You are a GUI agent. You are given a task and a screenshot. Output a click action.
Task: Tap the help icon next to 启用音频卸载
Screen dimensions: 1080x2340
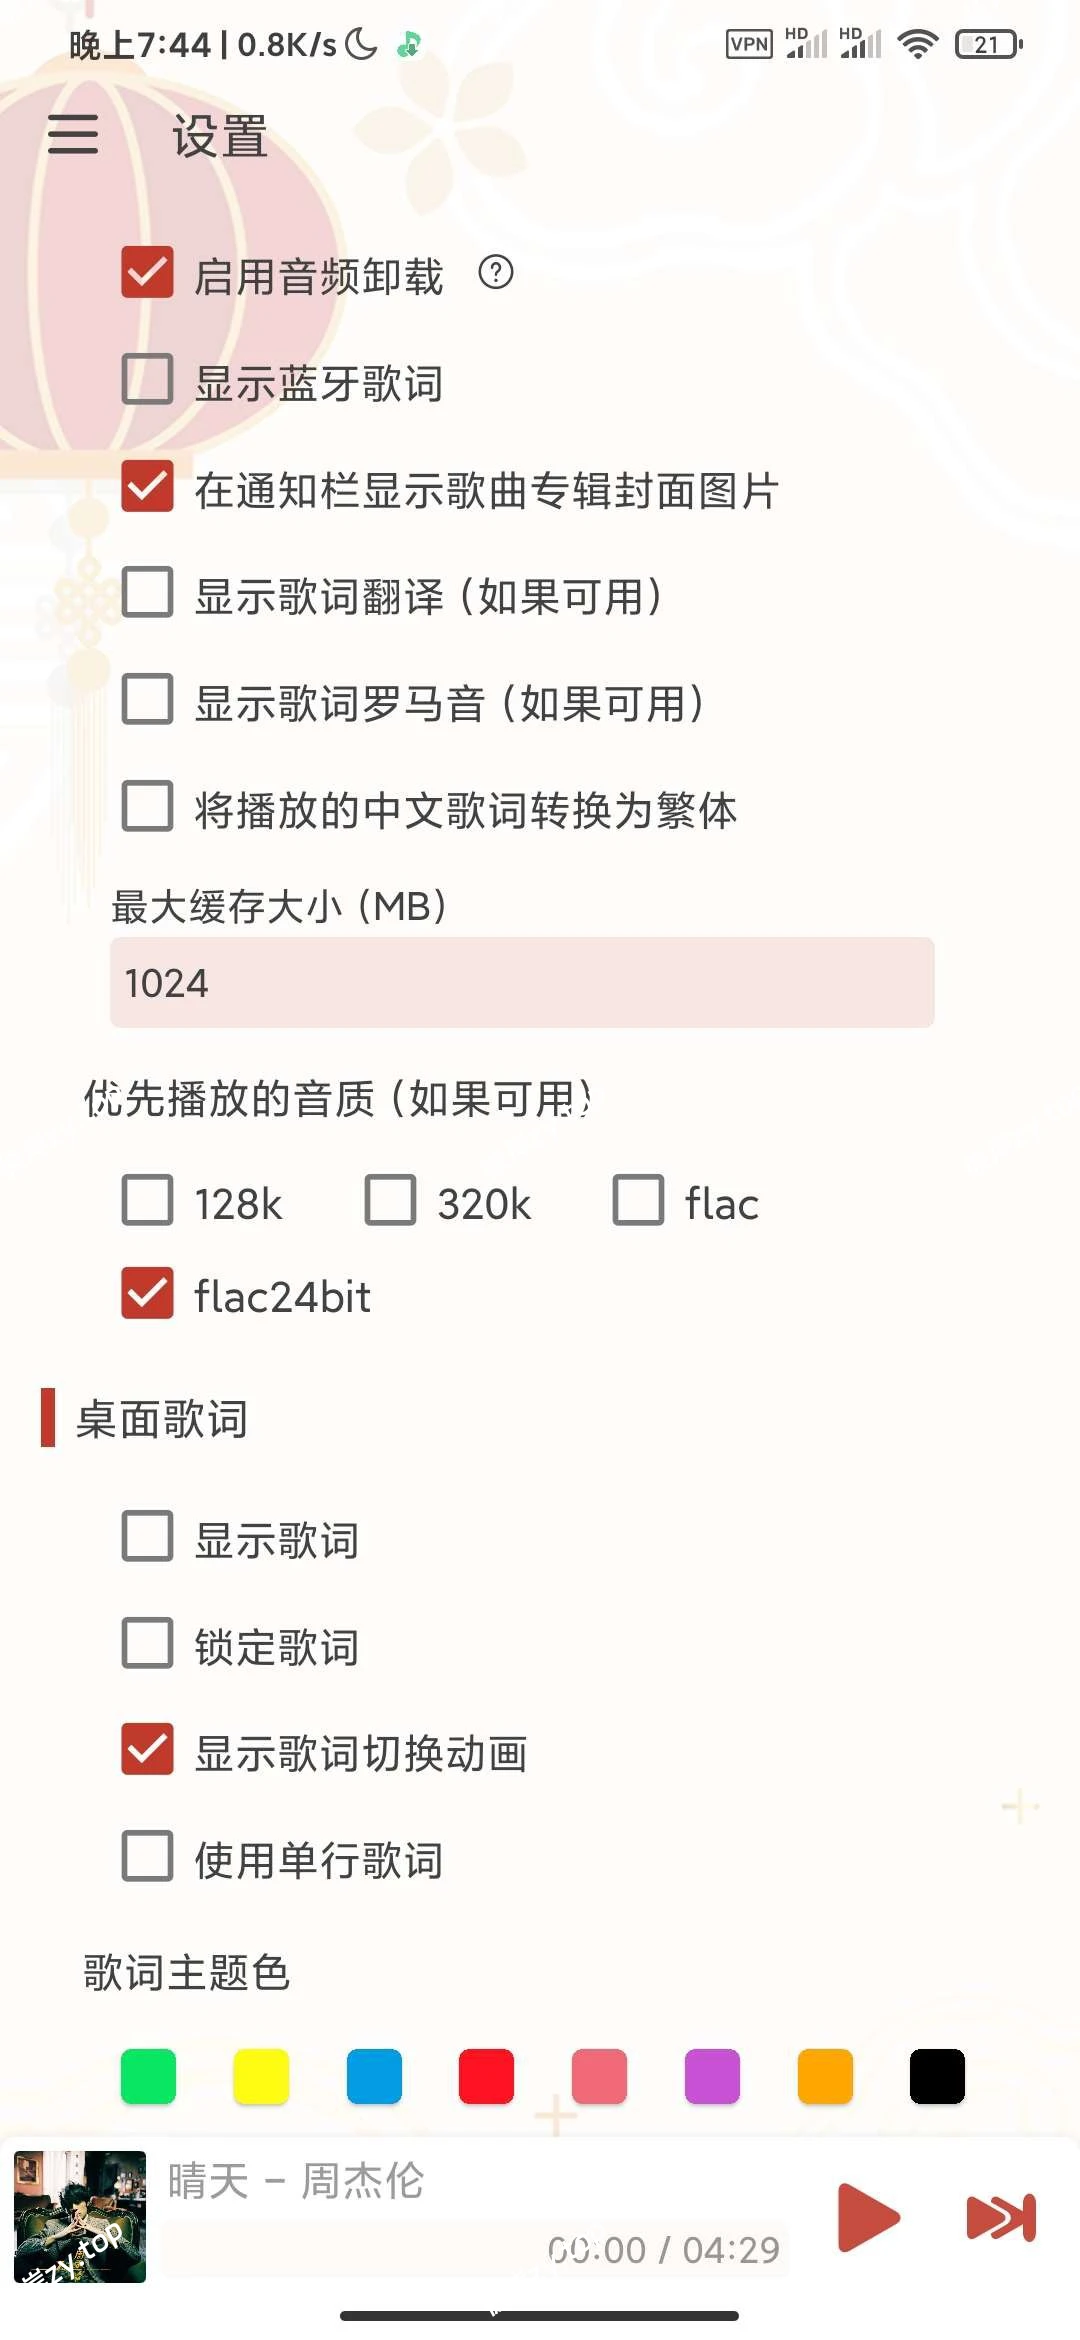coord(495,273)
